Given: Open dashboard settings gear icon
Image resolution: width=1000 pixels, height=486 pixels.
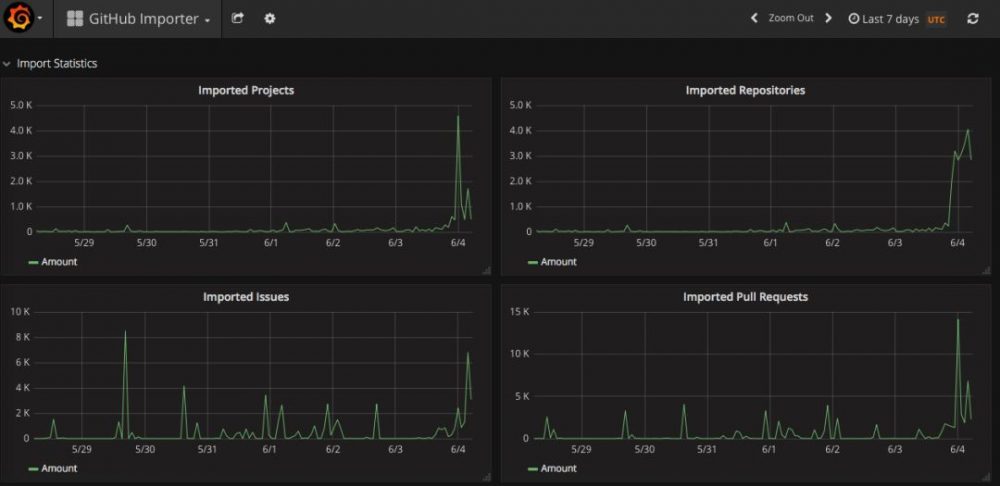Looking at the screenshot, I should click(270, 18).
